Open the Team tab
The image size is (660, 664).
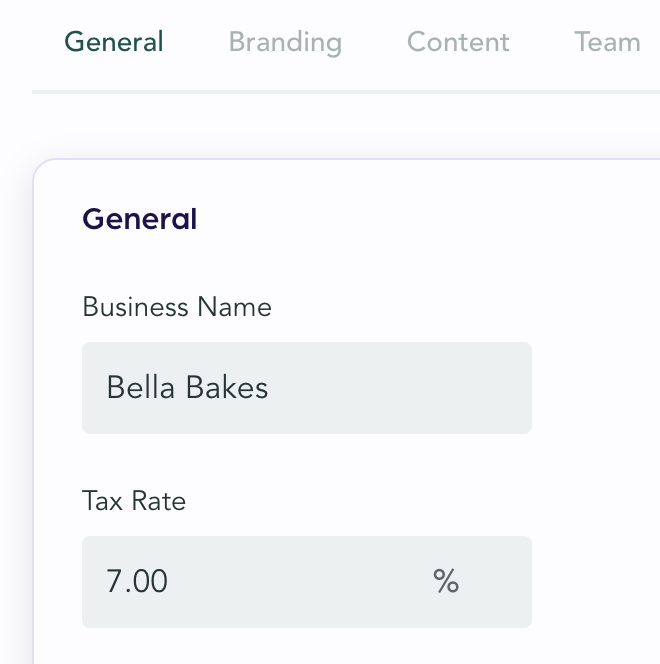[607, 42]
